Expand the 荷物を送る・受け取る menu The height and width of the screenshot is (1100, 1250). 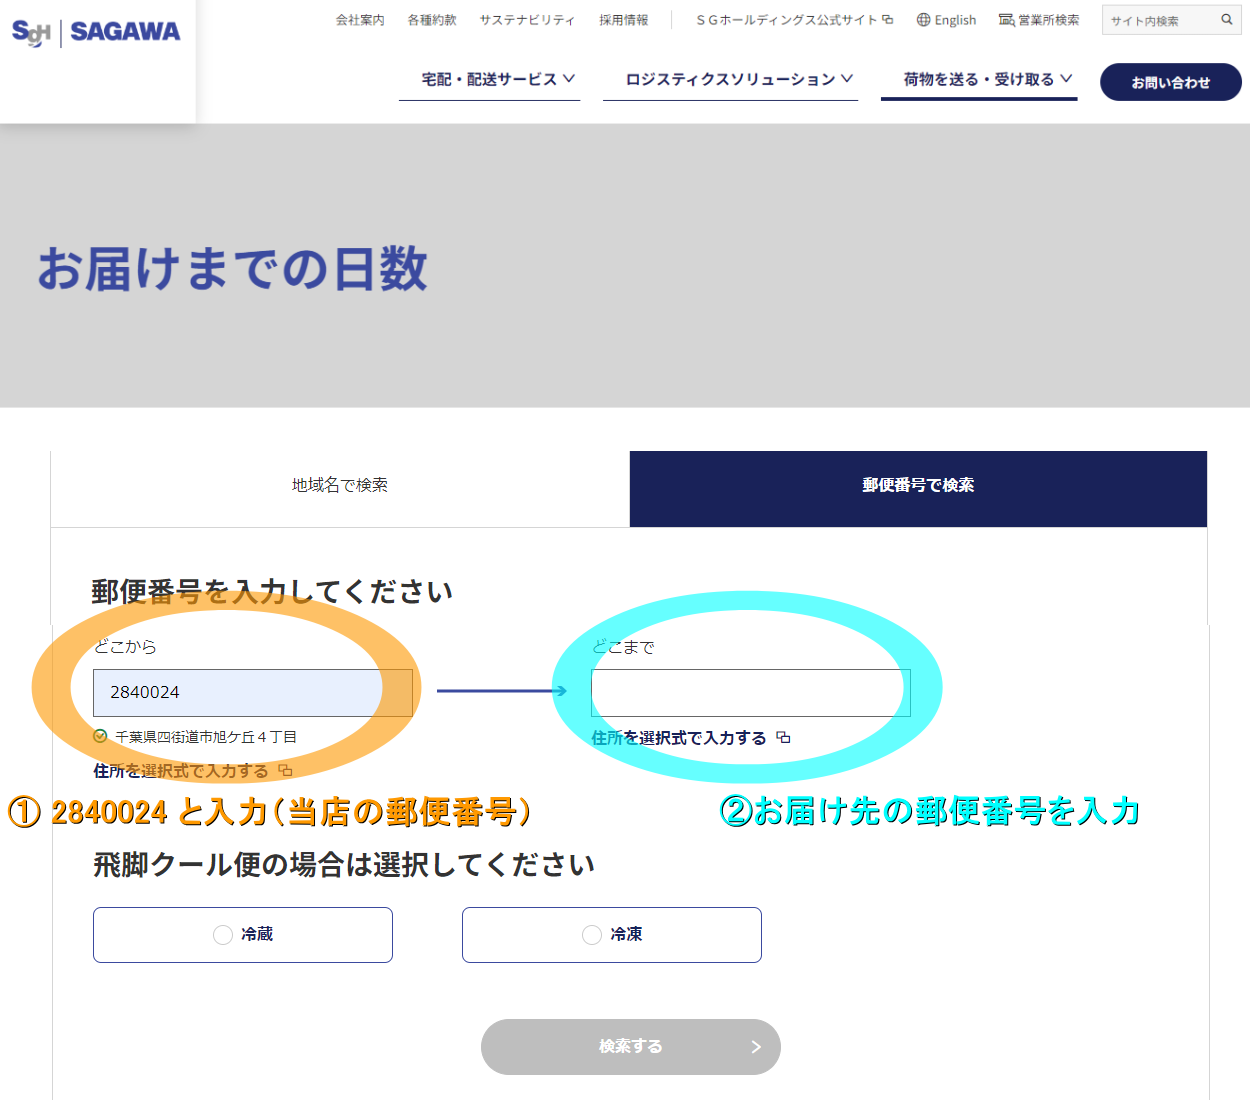(x=979, y=79)
